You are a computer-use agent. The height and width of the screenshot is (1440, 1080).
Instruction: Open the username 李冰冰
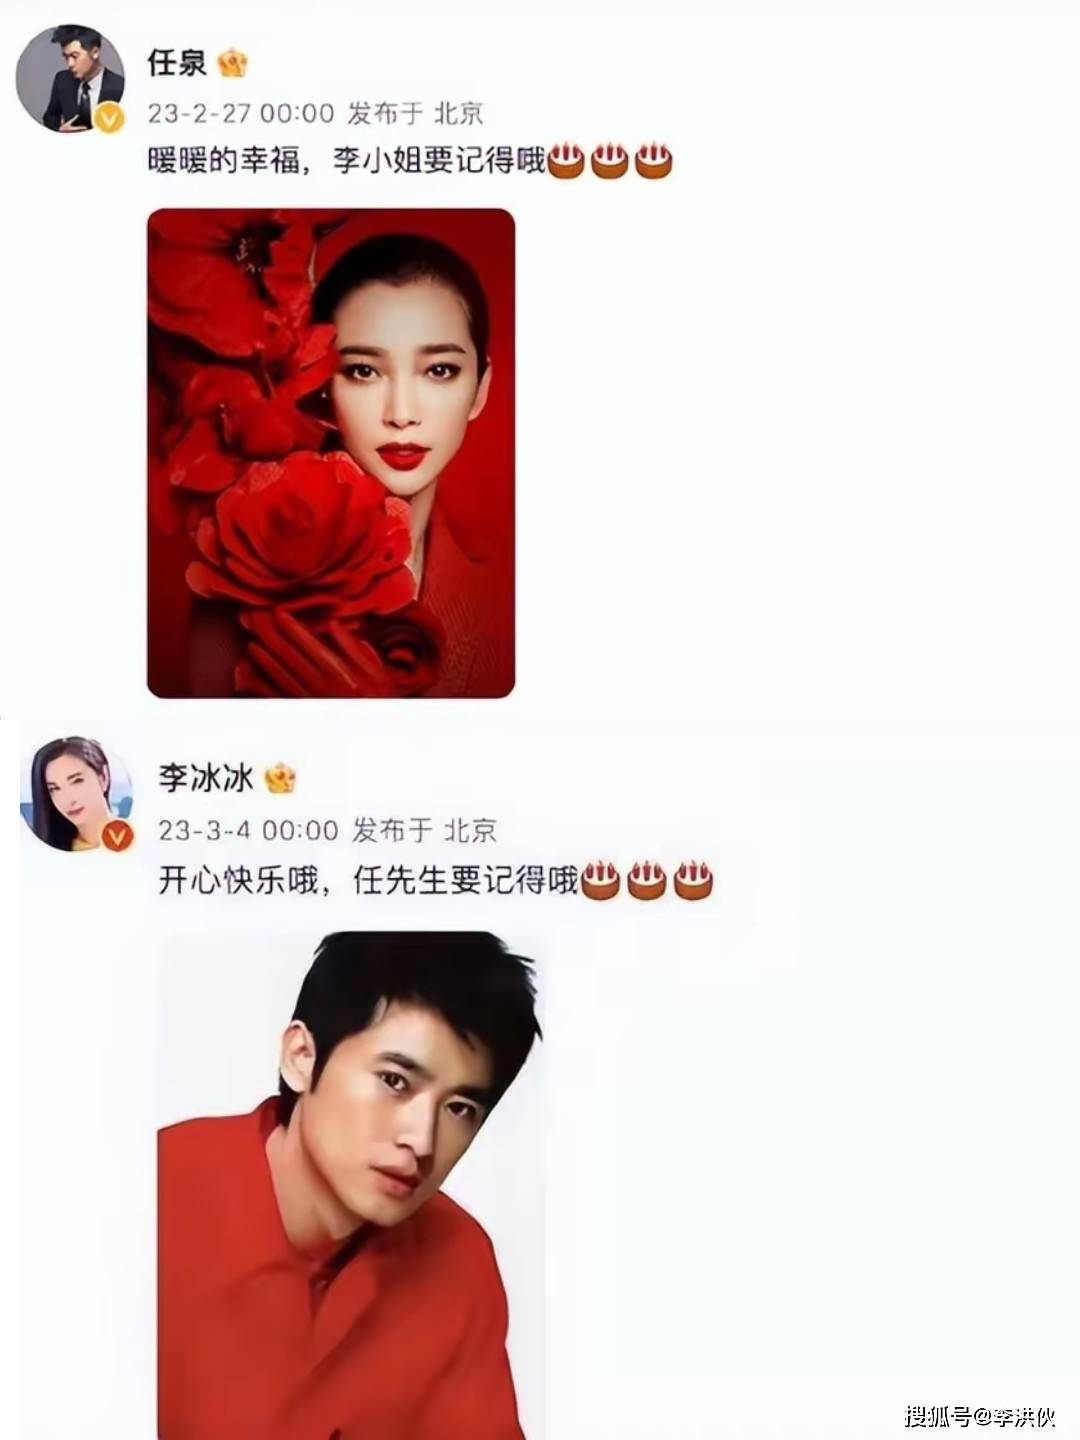pyautogui.click(x=206, y=777)
